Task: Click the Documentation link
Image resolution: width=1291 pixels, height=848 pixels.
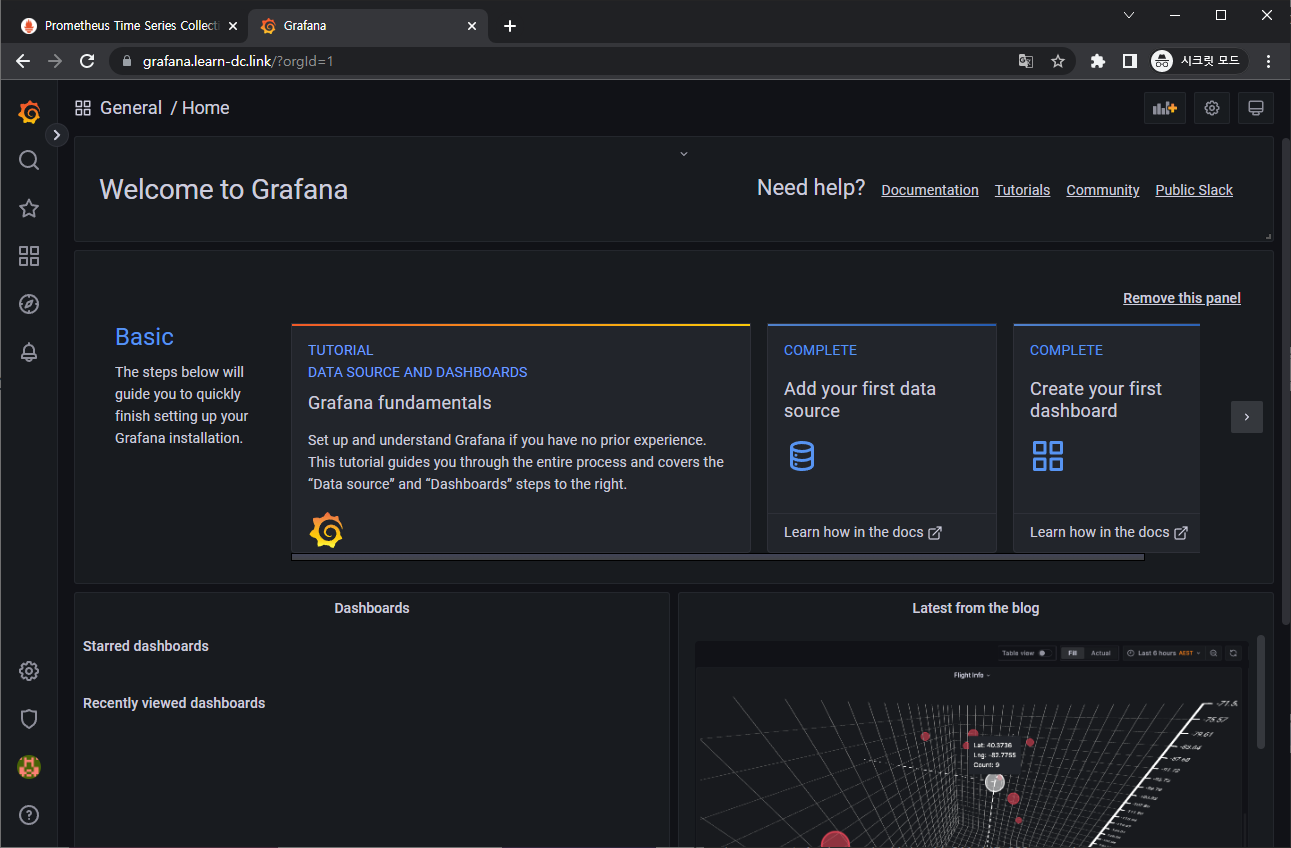Action: tap(929, 190)
